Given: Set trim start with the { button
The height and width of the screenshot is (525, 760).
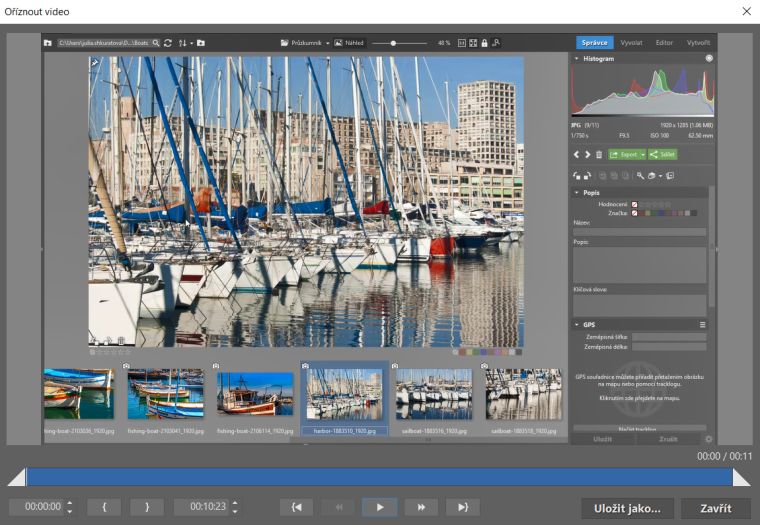Looking at the screenshot, I should pos(104,508).
